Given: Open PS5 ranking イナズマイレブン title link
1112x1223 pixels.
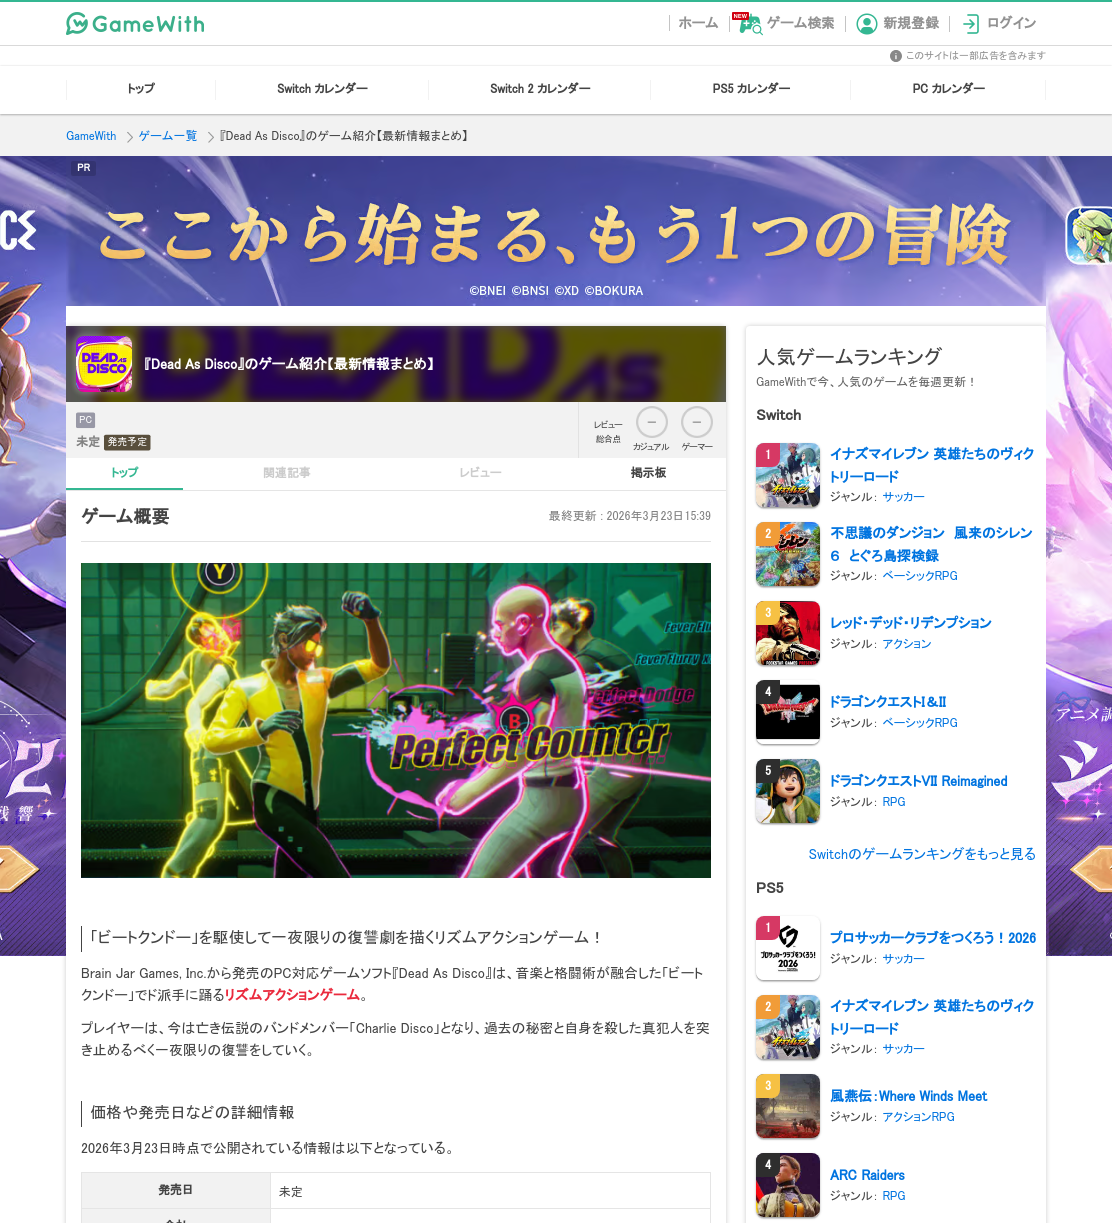Looking at the screenshot, I should coord(932,1017).
